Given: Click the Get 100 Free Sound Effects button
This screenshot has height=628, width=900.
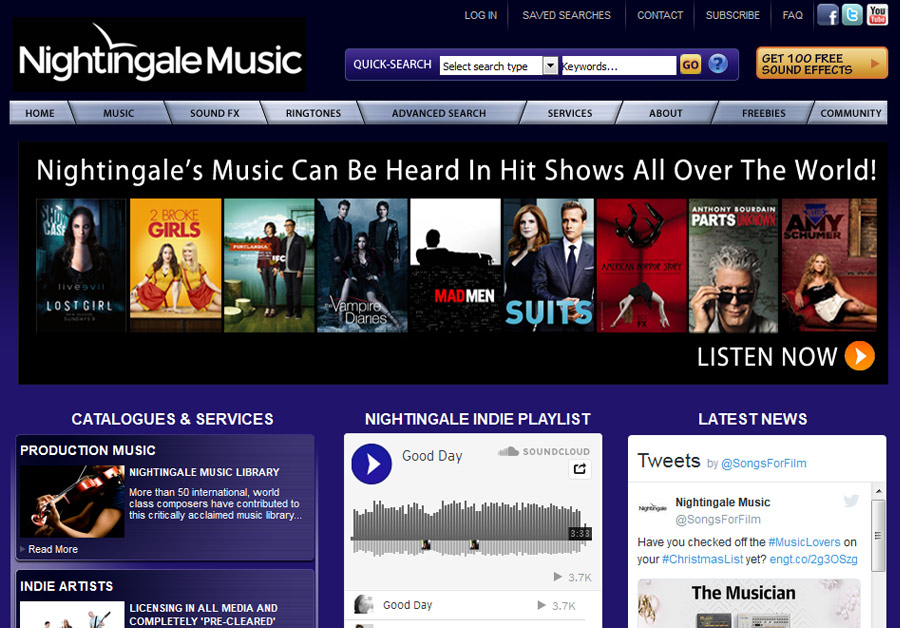Looking at the screenshot, I should pyautogui.click(x=821, y=64).
